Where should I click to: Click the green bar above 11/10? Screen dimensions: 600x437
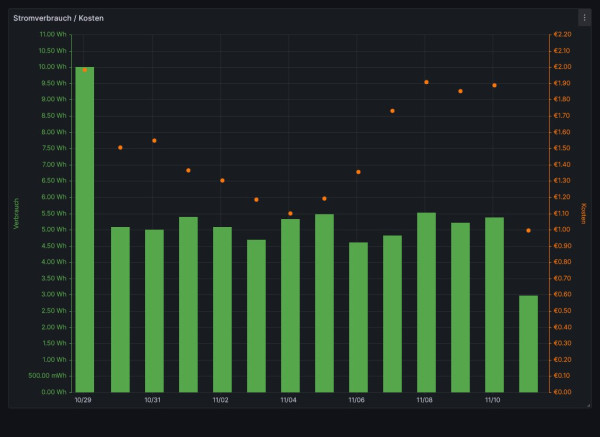click(494, 304)
